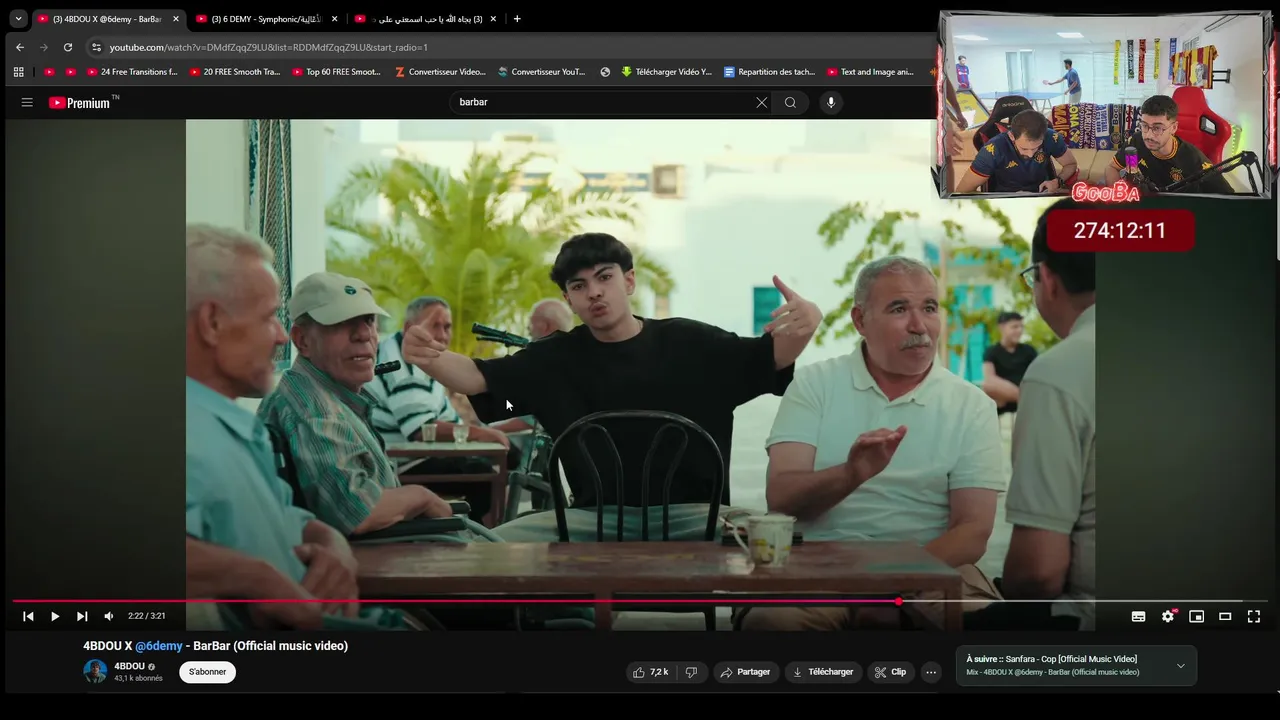Open the 4BDOU channel name link
The width and height of the screenshot is (1280, 720).
pyautogui.click(x=129, y=666)
